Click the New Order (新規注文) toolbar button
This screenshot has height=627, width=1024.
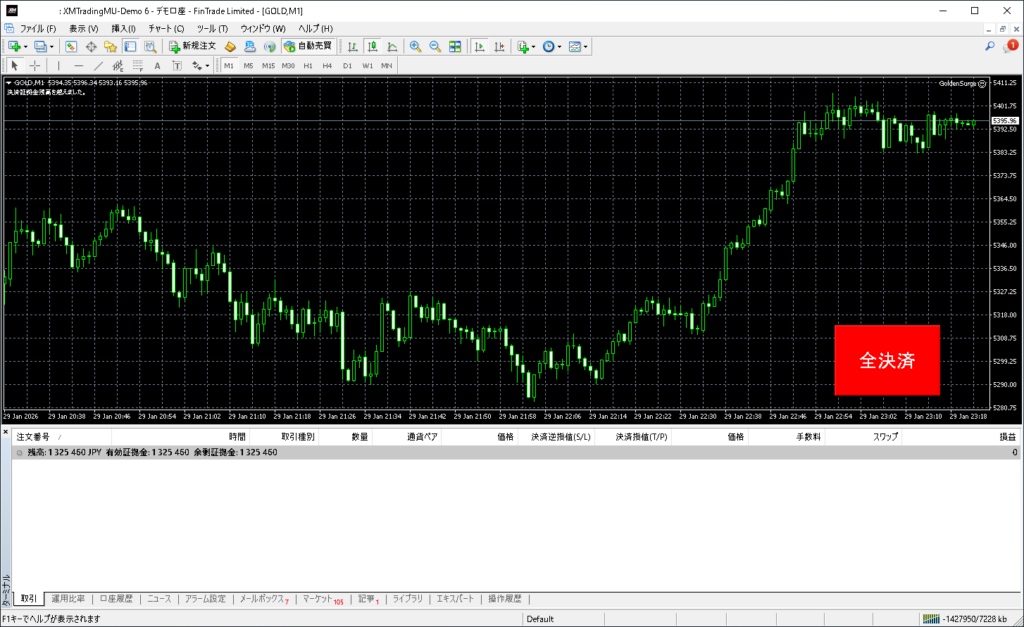click(x=191, y=46)
